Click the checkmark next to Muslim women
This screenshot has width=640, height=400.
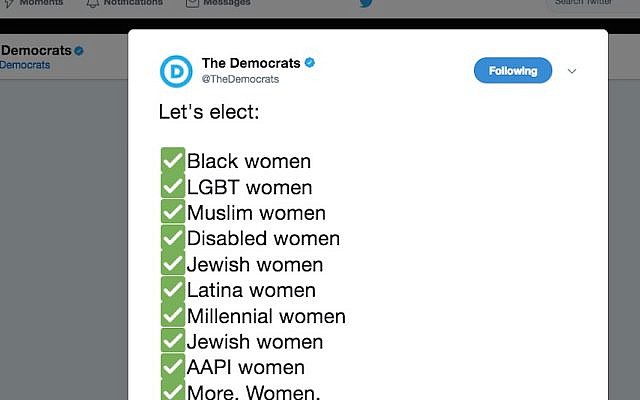173,211
